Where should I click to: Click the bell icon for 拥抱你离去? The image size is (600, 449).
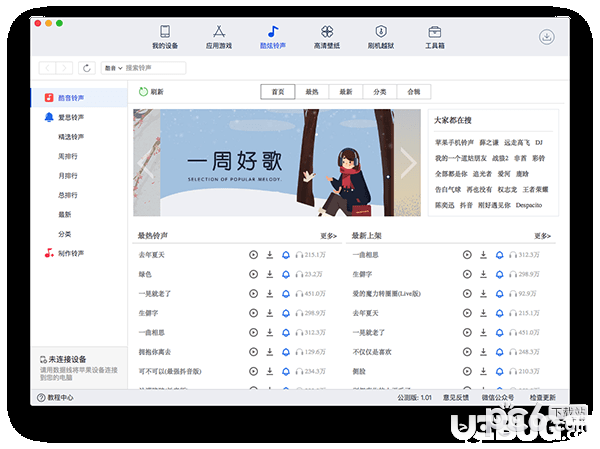pos(286,352)
